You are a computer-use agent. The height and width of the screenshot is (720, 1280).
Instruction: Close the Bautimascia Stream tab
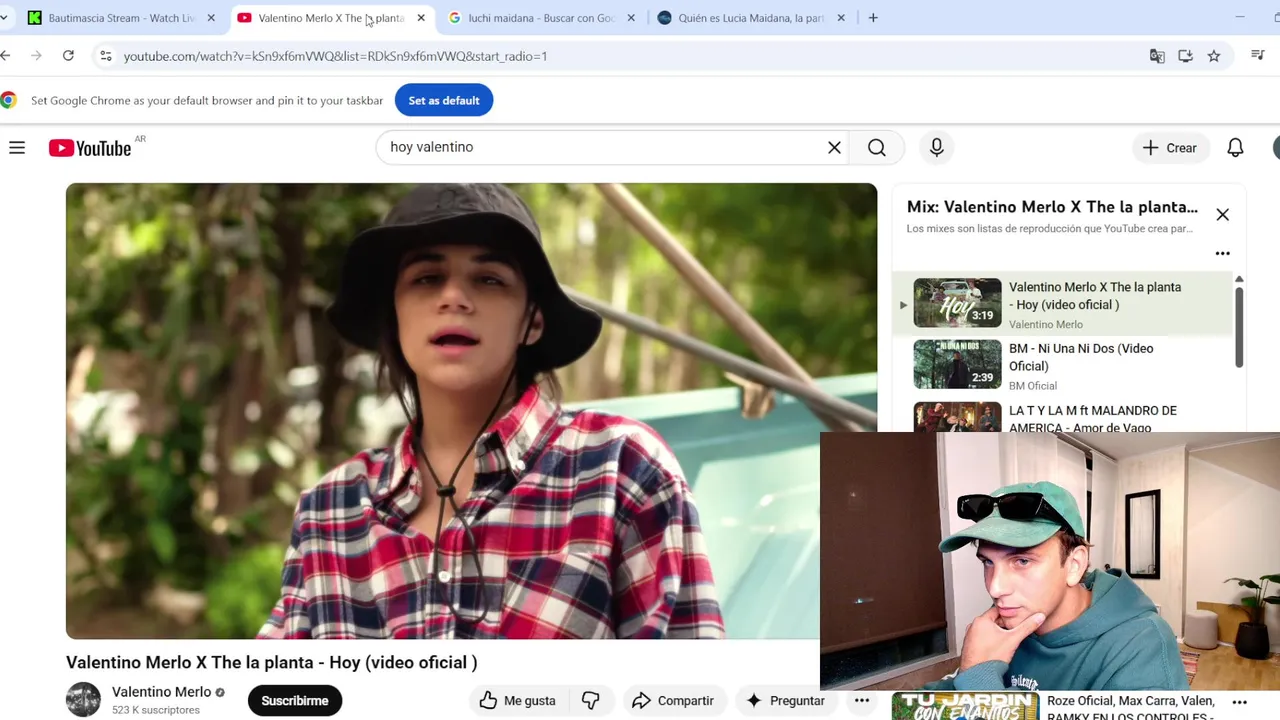click(x=211, y=18)
